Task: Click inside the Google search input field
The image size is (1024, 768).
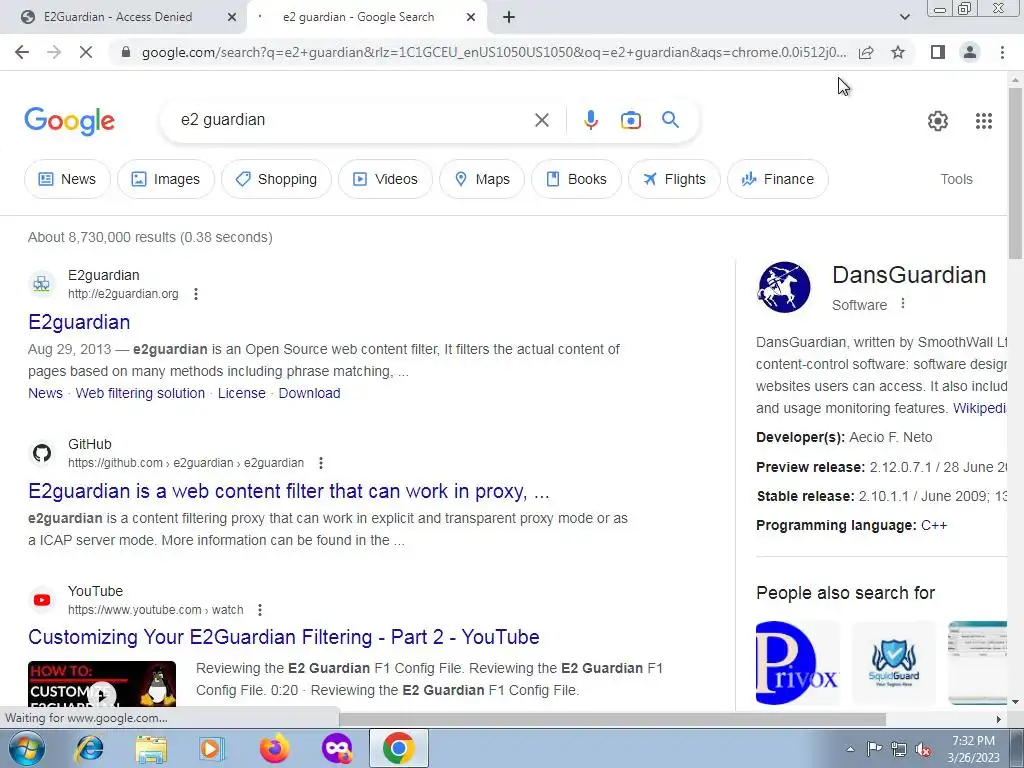Action: tap(353, 120)
